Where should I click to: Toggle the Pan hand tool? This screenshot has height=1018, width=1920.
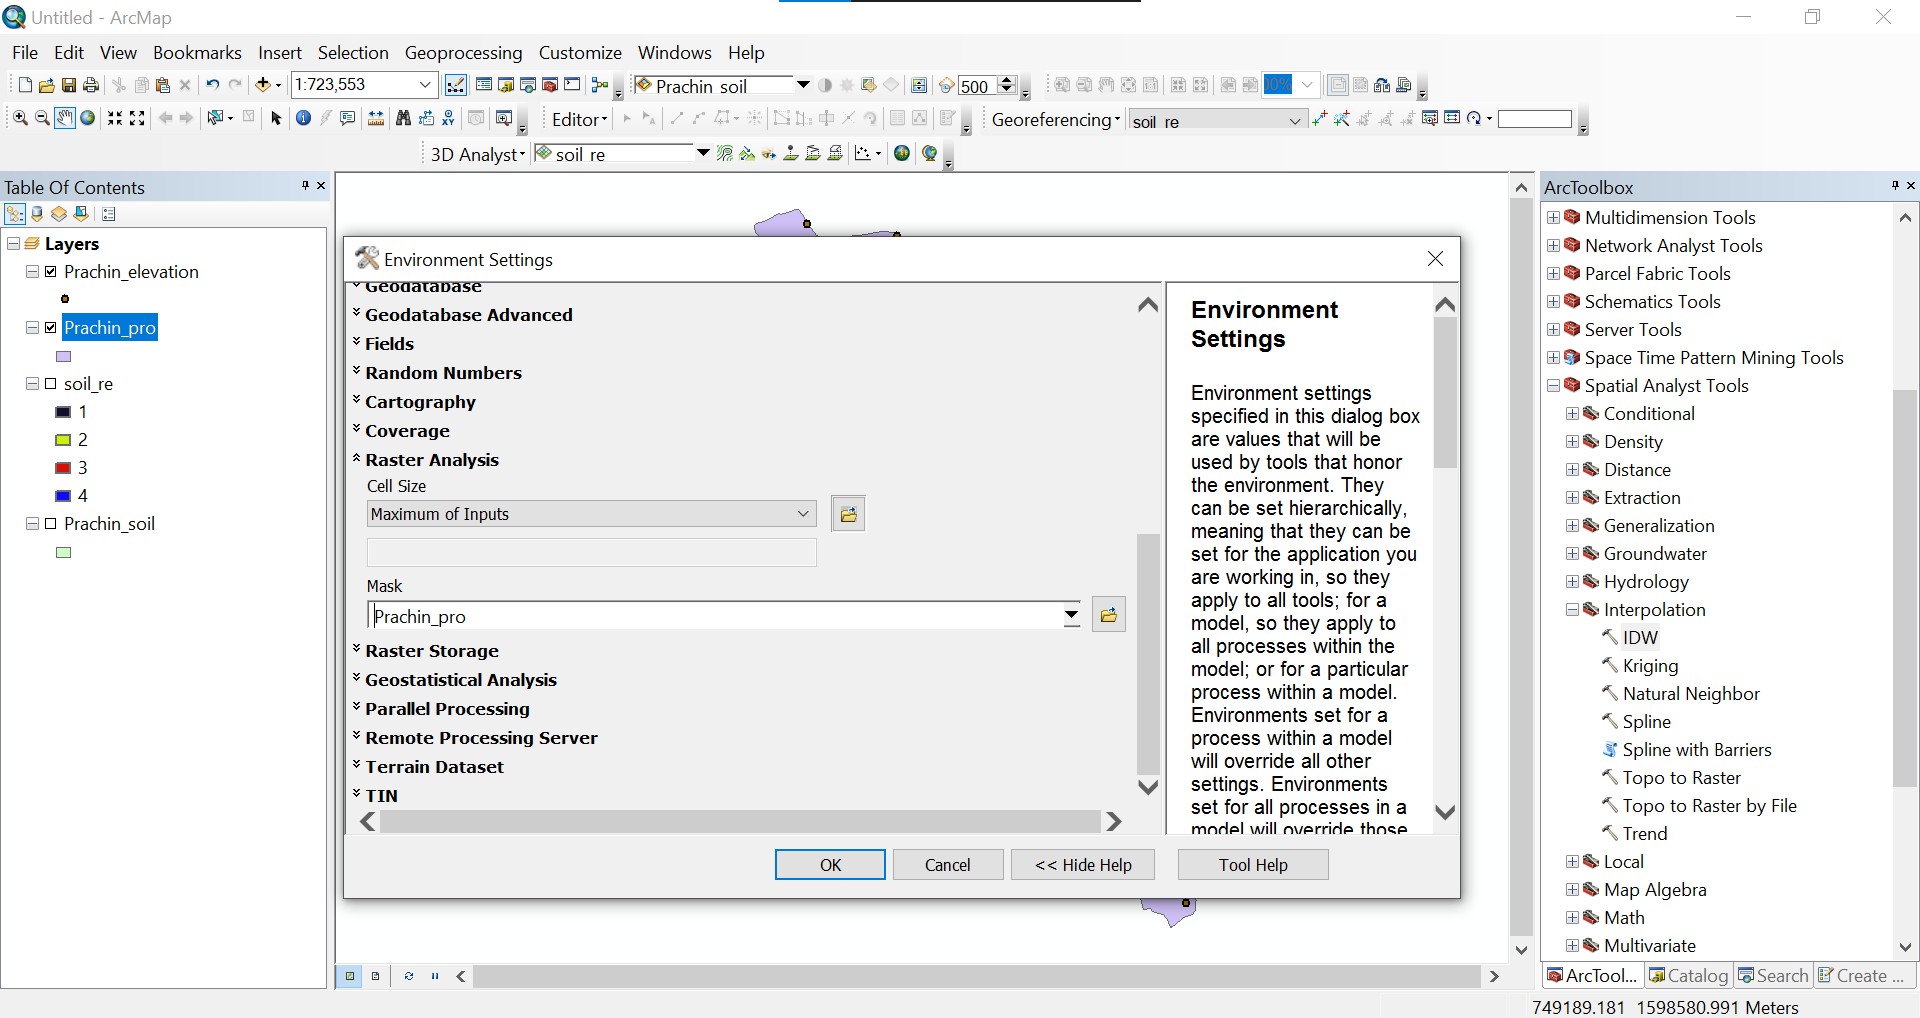click(x=65, y=118)
